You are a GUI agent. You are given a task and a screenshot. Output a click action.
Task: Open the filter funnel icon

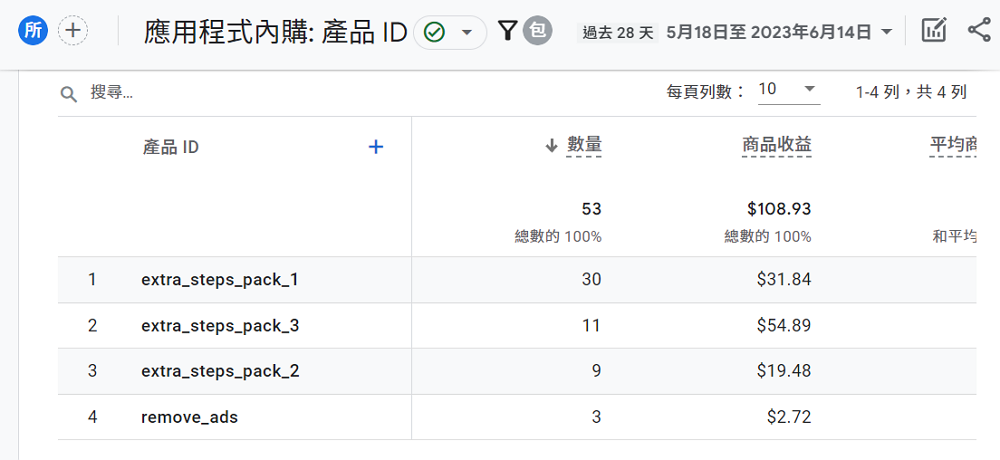(507, 31)
